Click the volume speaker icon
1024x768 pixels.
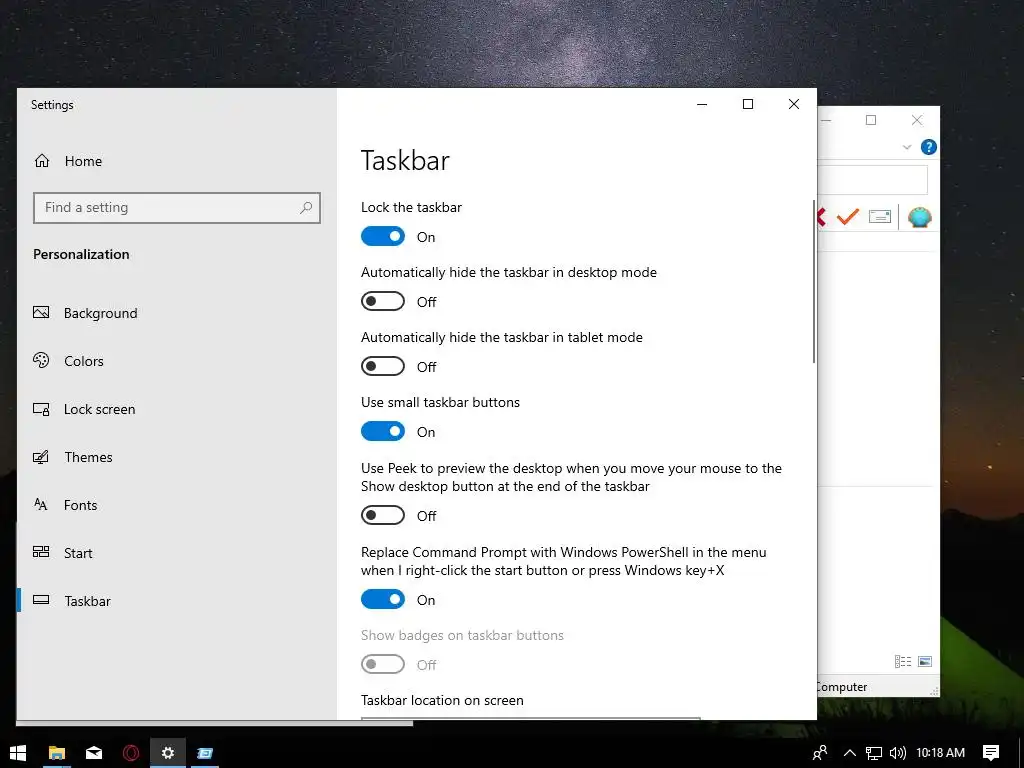coord(897,753)
